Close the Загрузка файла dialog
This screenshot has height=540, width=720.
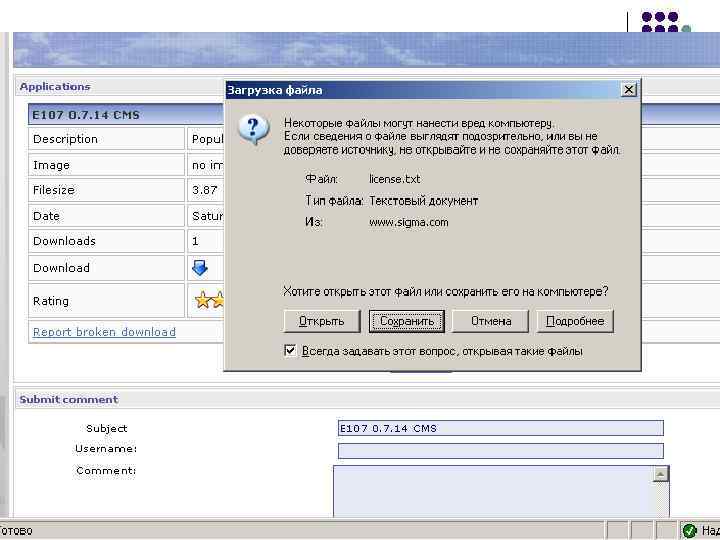(629, 90)
